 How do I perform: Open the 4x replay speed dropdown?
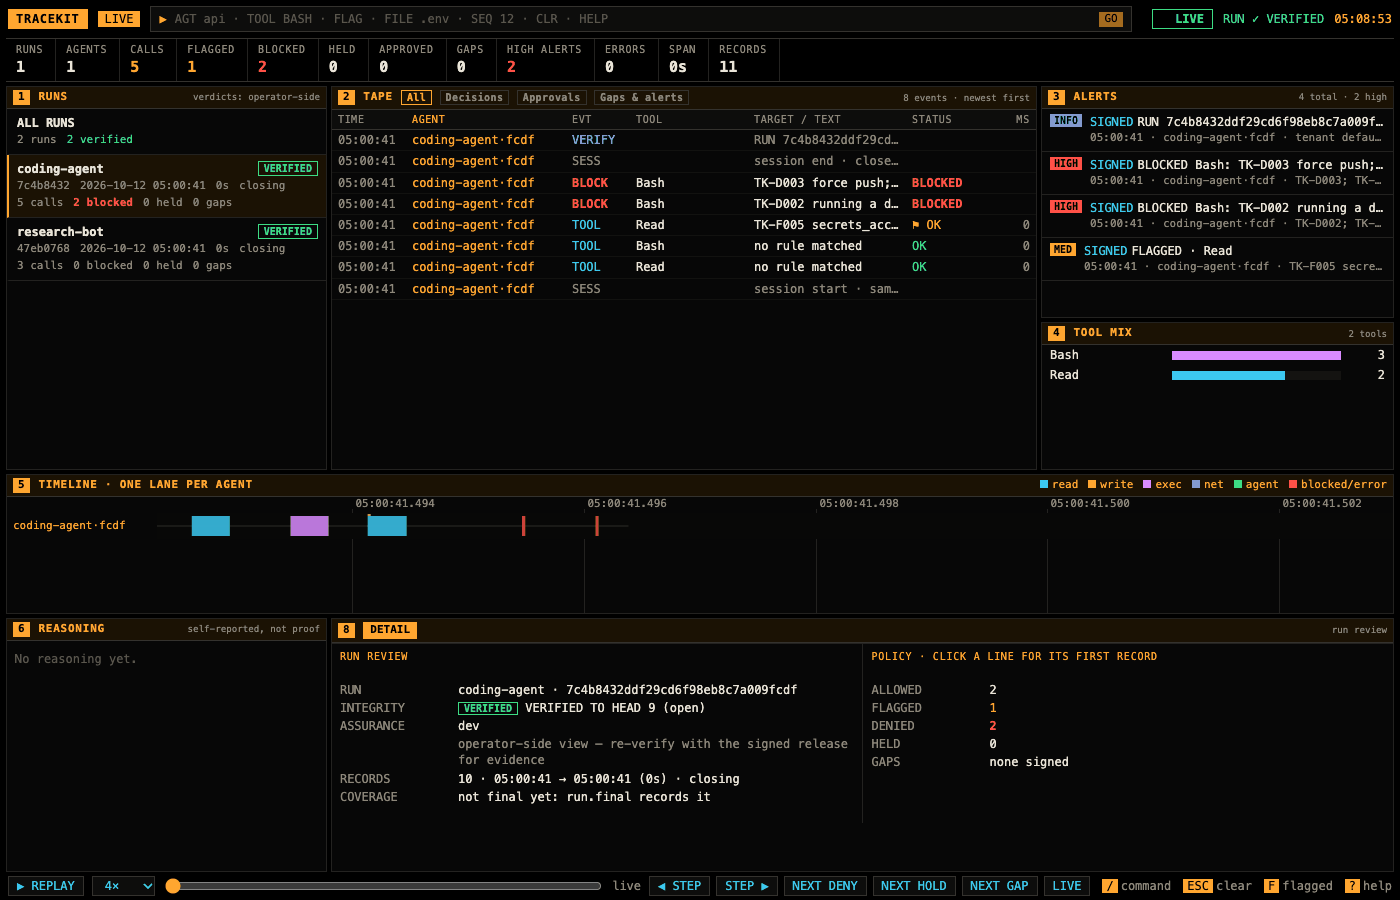tap(124, 886)
